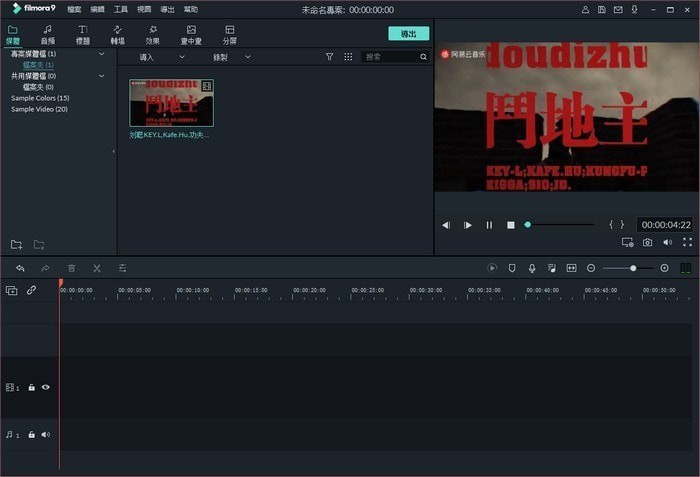
Task: Click the microphone voiceover icon
Action: click(x=532, y=268)
